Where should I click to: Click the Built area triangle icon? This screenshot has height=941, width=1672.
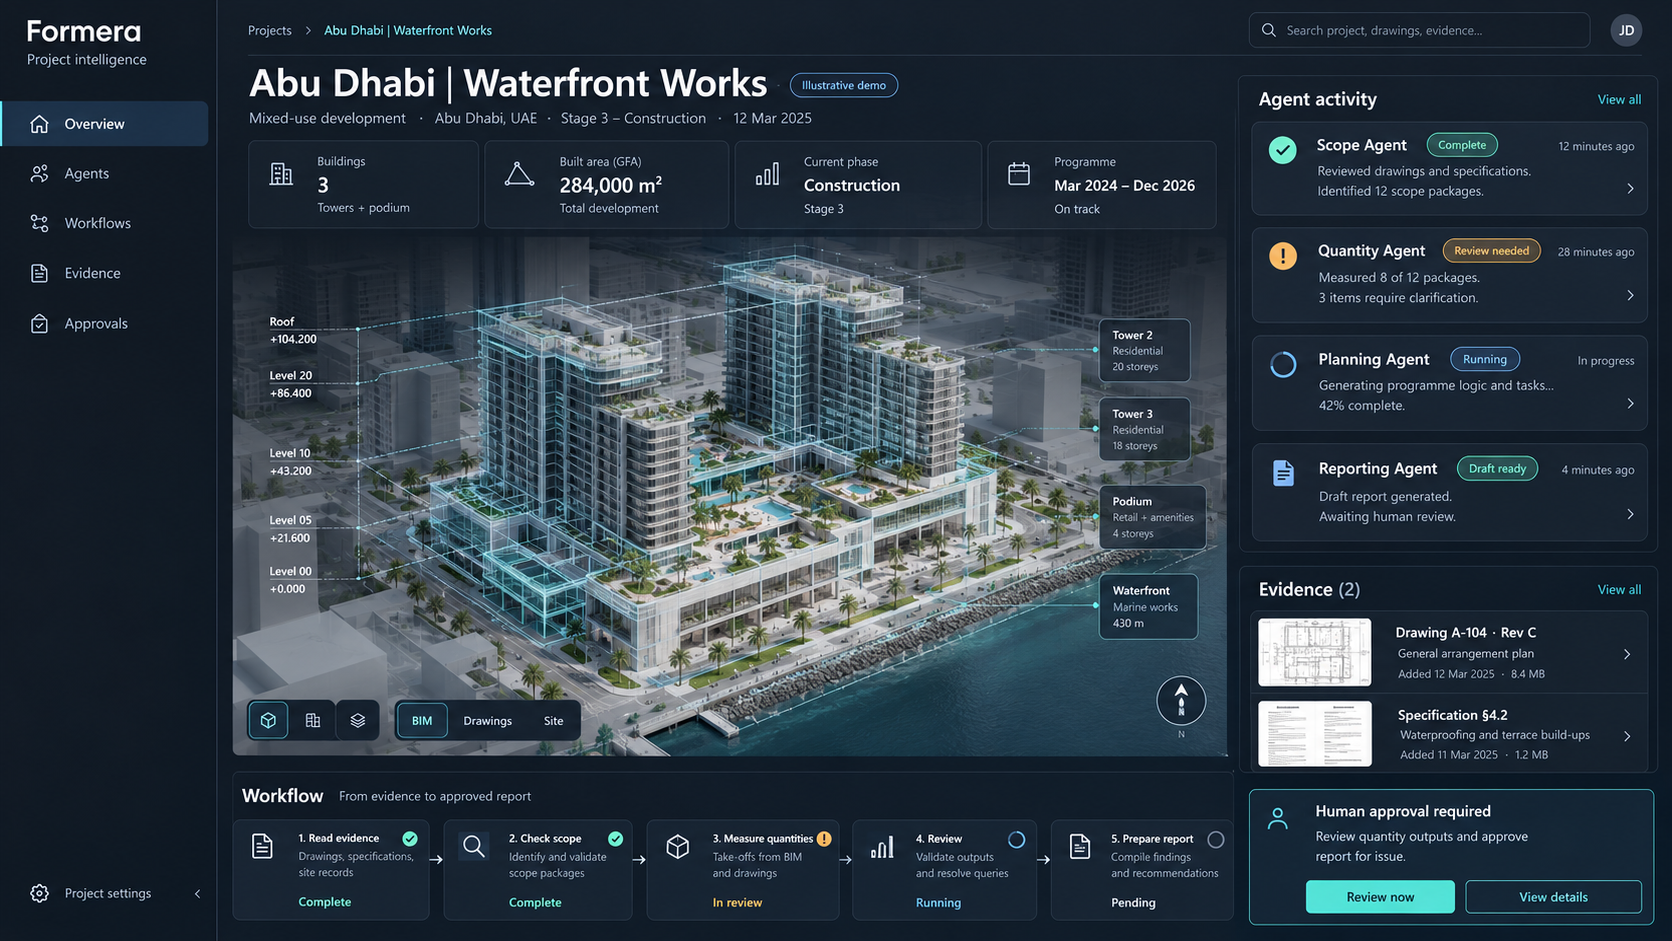519,174
